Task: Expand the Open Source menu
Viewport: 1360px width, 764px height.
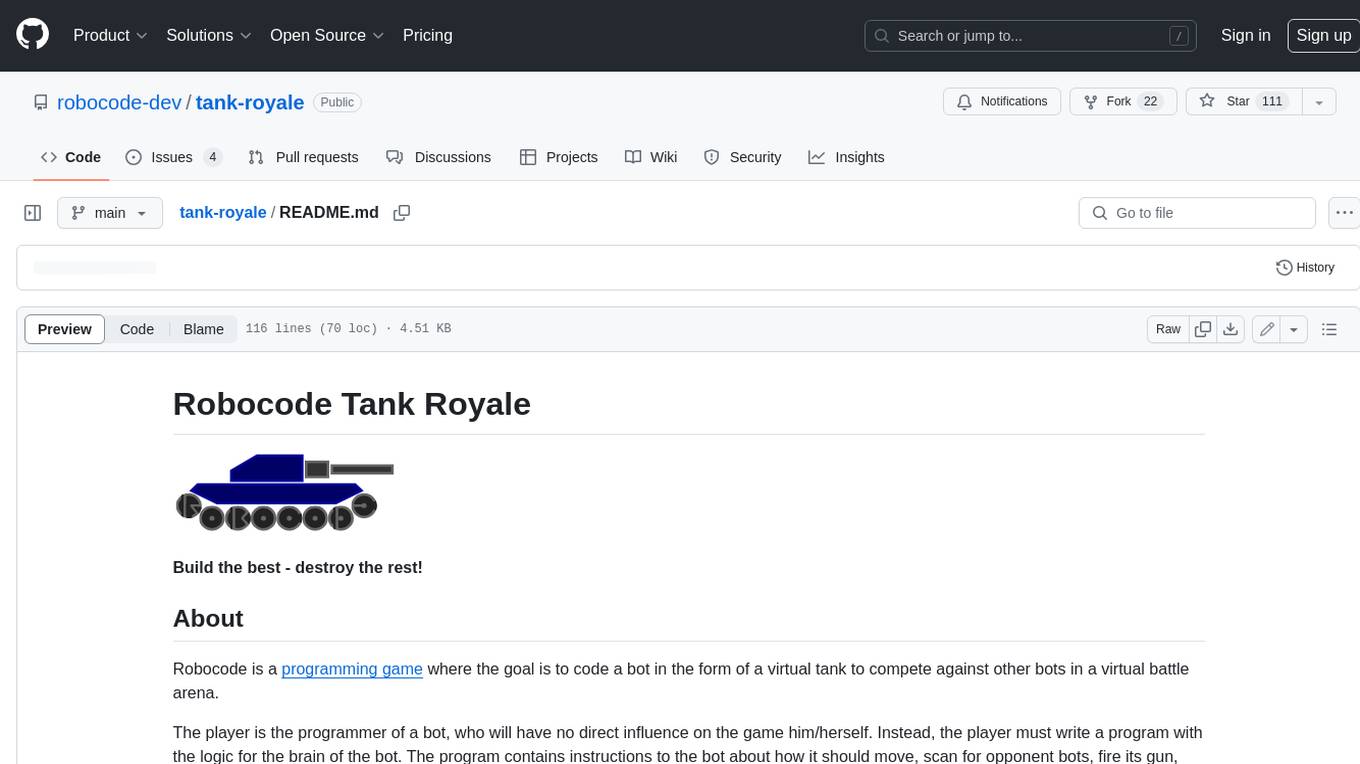Action: tap(327, 35)
